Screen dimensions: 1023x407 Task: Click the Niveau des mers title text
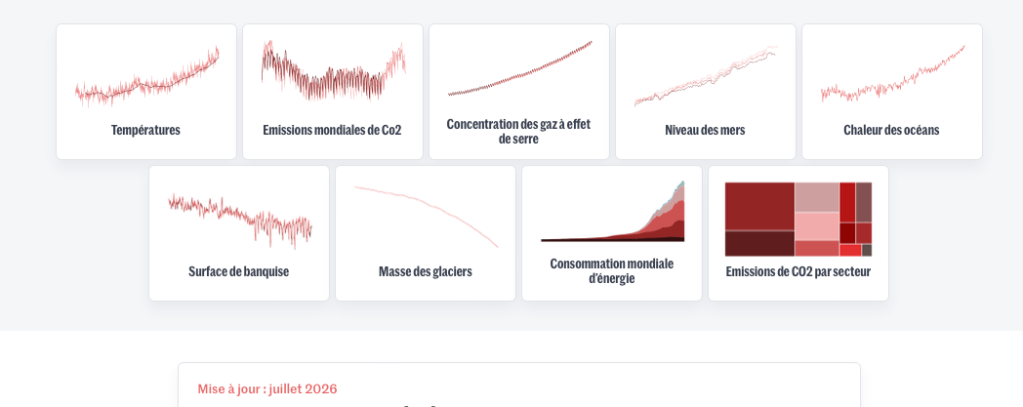[x=705, y=130]
